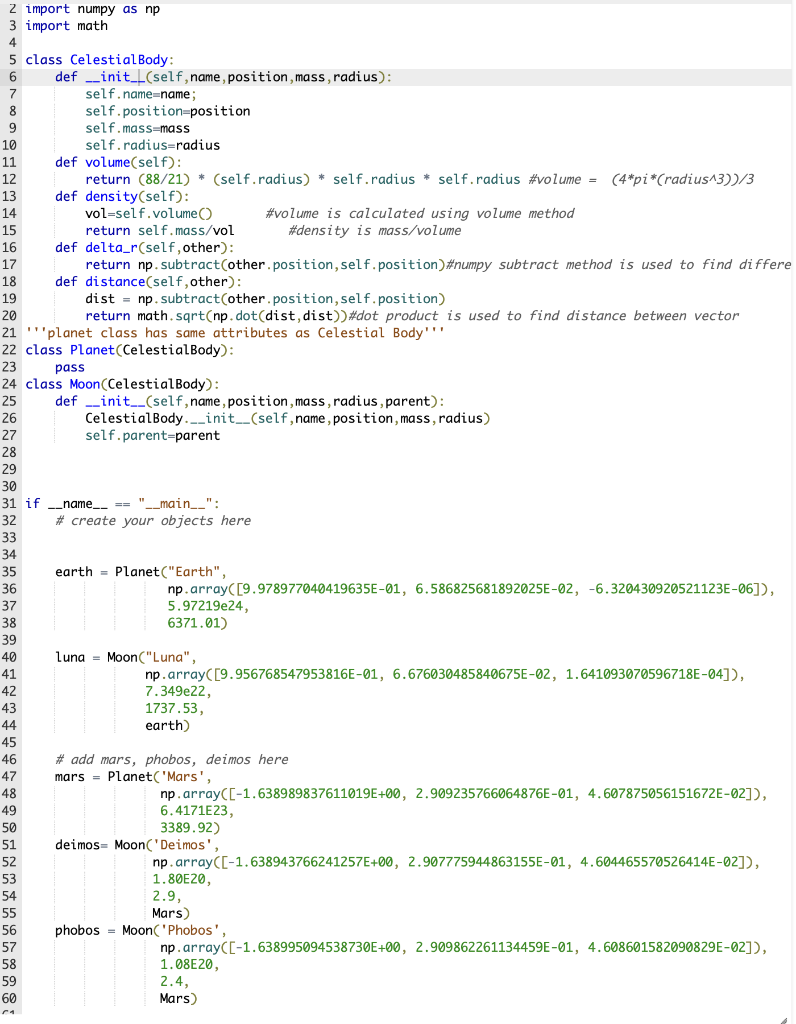Click the 'if __name__ == "__main__":' line
Image resolution: width=796 pixels, height=1024 pixels.
coord(122,504)
